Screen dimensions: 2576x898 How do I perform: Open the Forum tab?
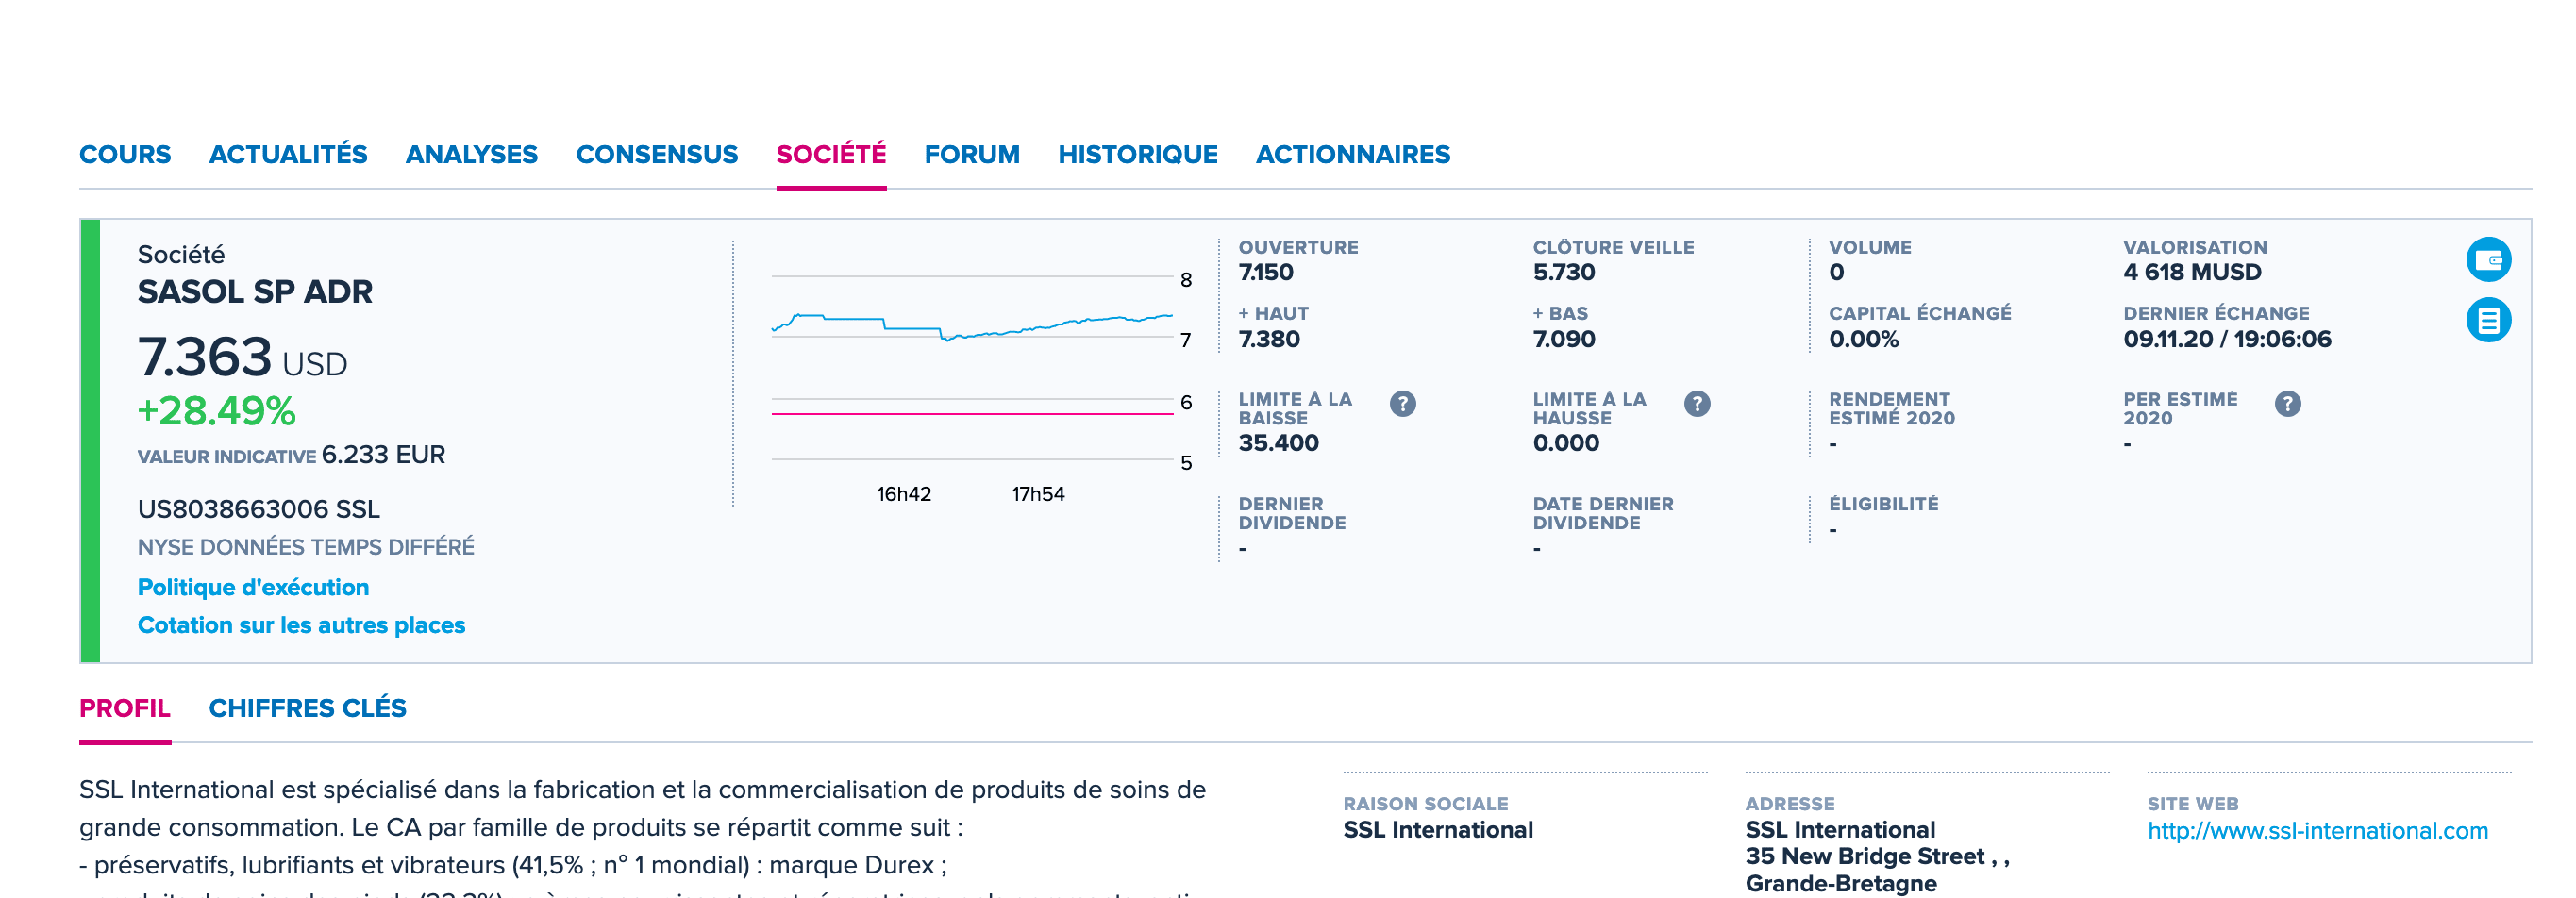pos(972,154)
